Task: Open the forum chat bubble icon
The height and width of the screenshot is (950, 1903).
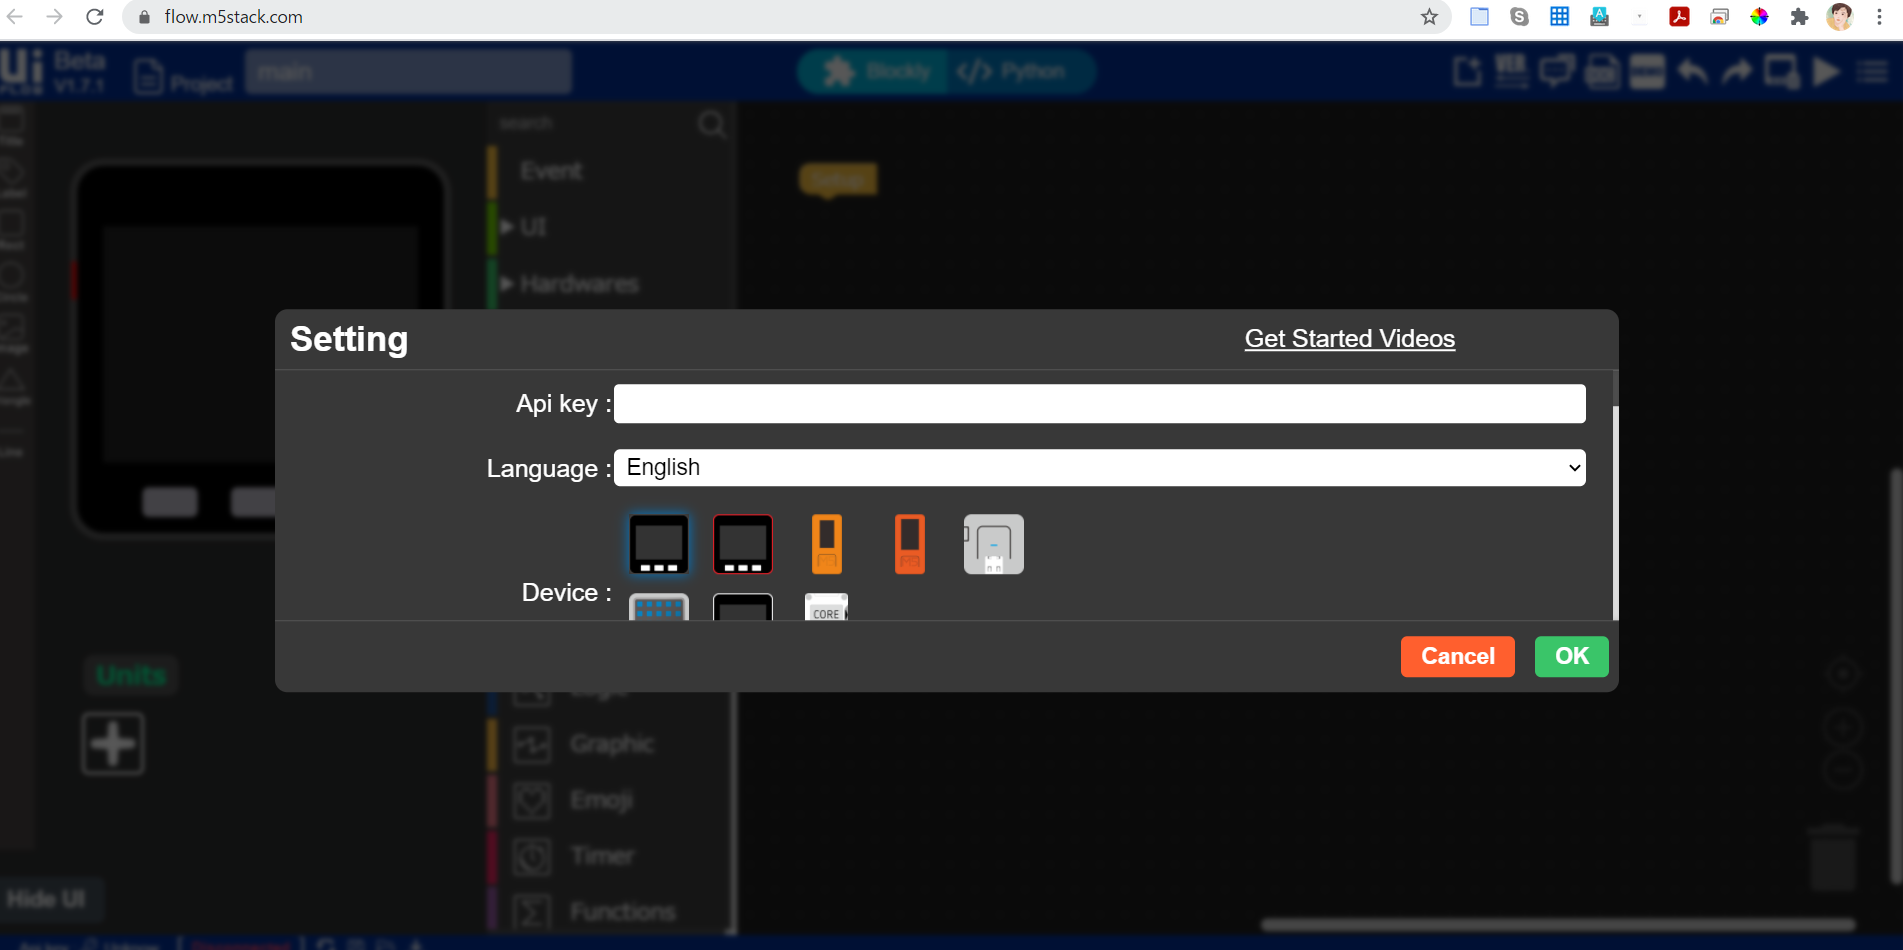Action: click(1557, 72)
